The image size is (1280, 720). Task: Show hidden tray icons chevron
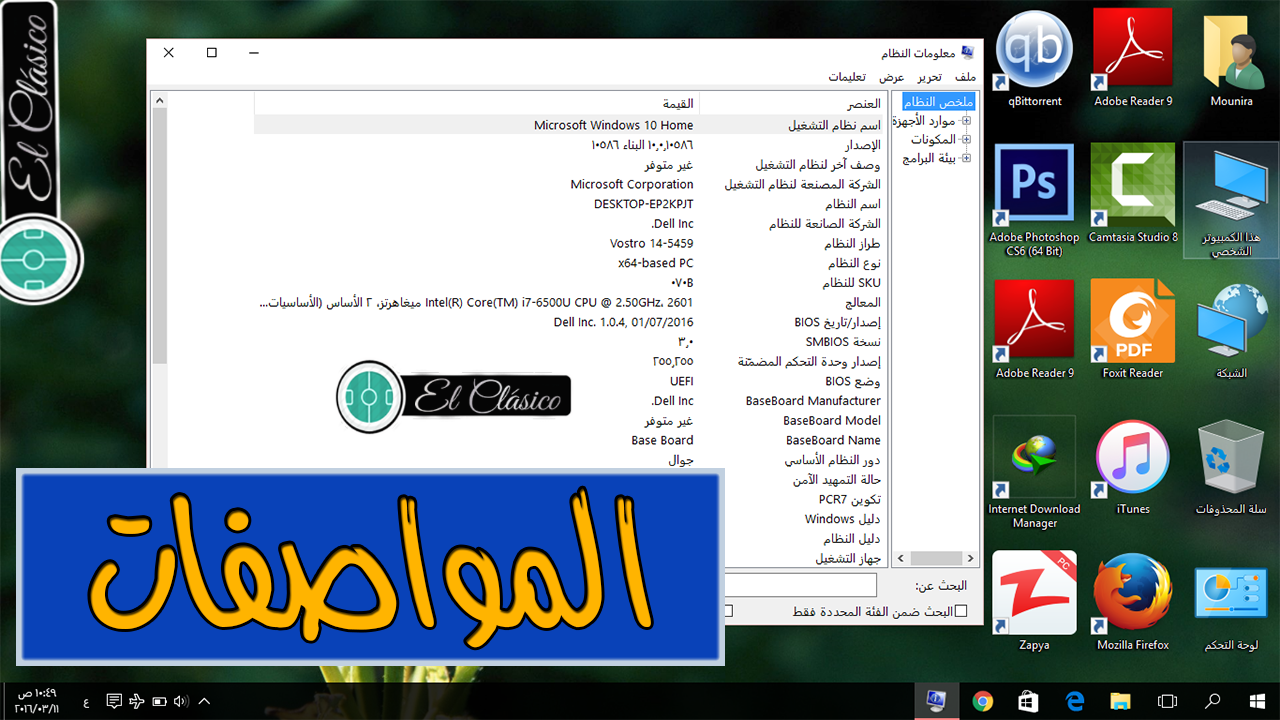204,702
